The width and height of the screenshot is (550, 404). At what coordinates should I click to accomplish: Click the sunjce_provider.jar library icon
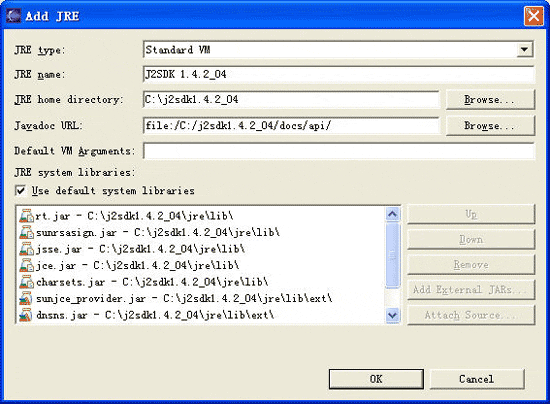coord(26,298)
